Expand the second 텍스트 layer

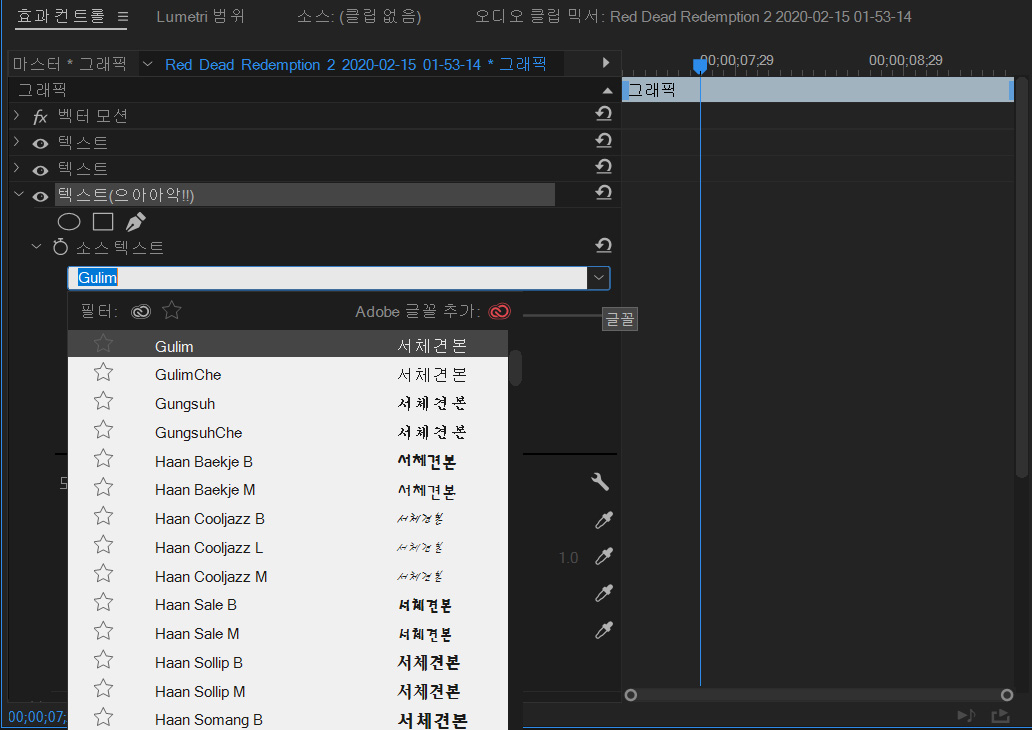pyautogui.click(x=16, y=168)
